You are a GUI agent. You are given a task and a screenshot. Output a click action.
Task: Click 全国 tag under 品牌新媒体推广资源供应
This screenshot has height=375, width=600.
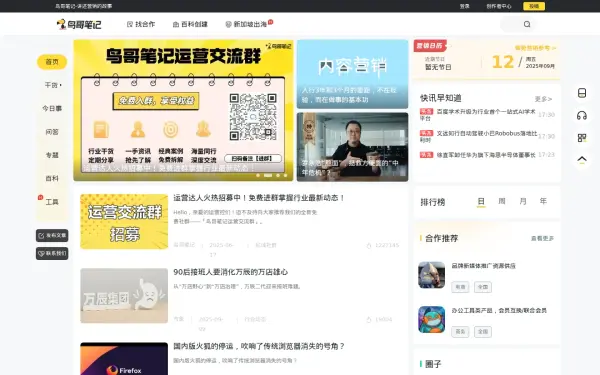point(483,287)
